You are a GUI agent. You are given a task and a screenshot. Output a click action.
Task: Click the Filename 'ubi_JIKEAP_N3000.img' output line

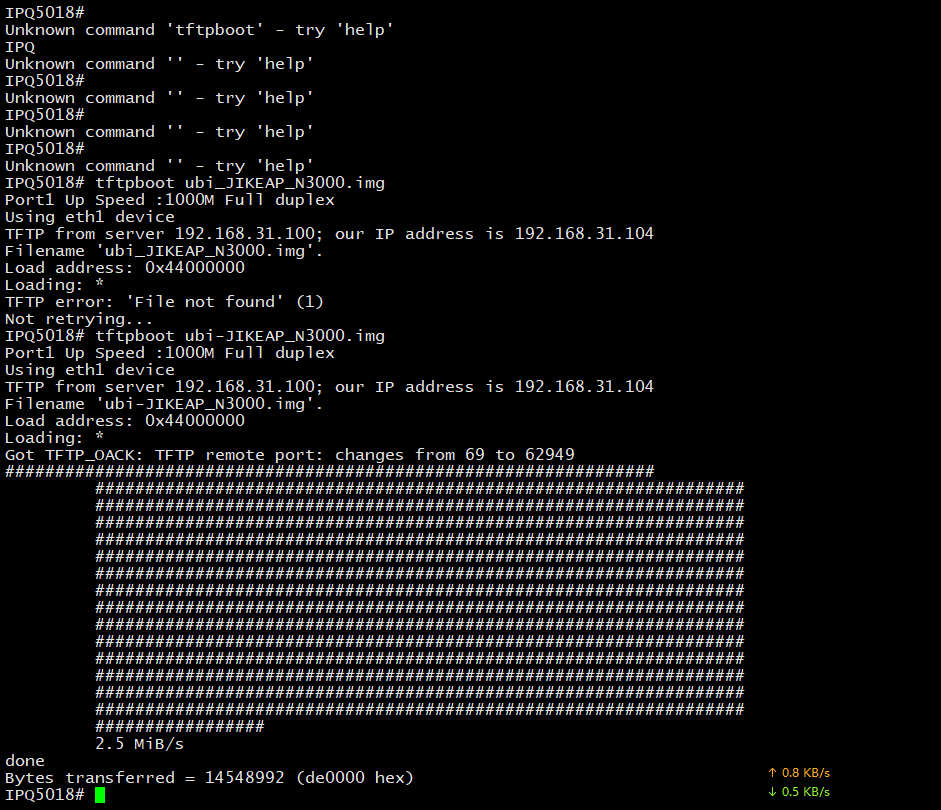coord(164,251)
